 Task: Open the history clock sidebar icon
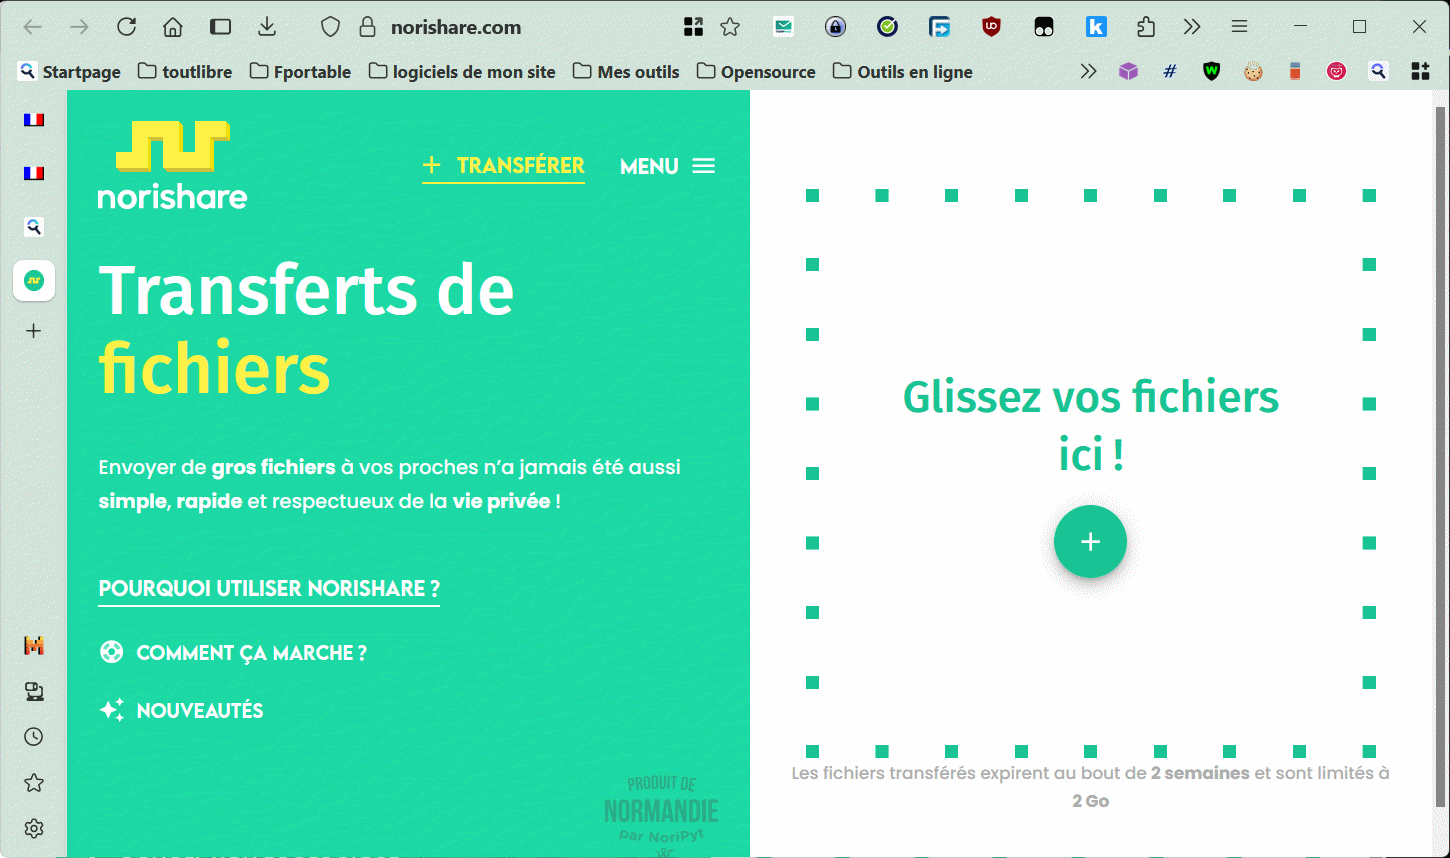[x=34, y=737]
